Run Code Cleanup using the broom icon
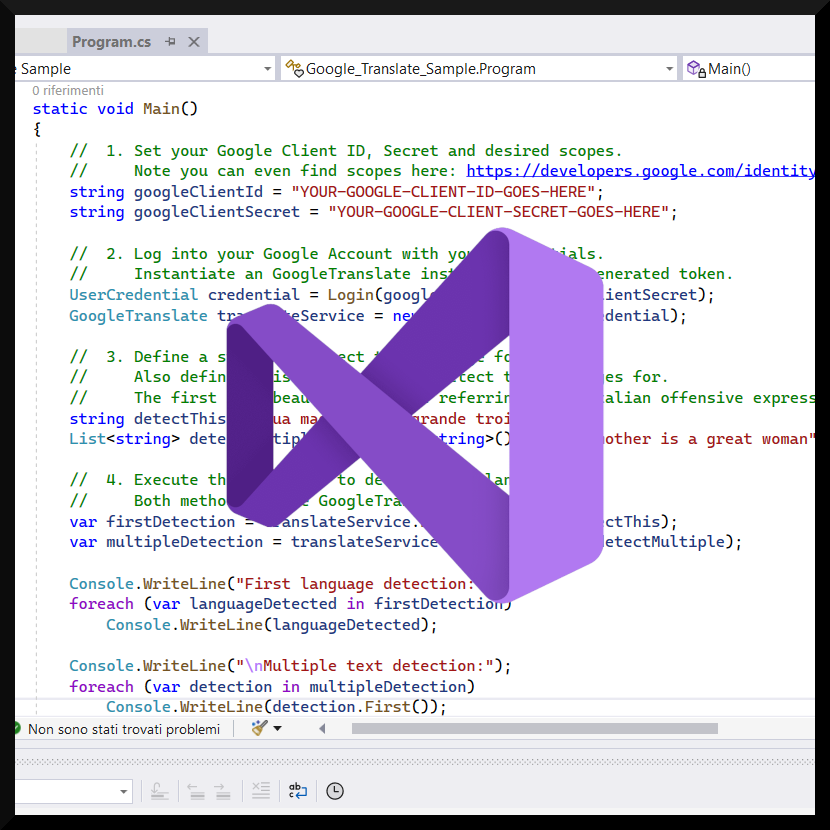This screenshot has width=830, height=830. coord(258,729)
